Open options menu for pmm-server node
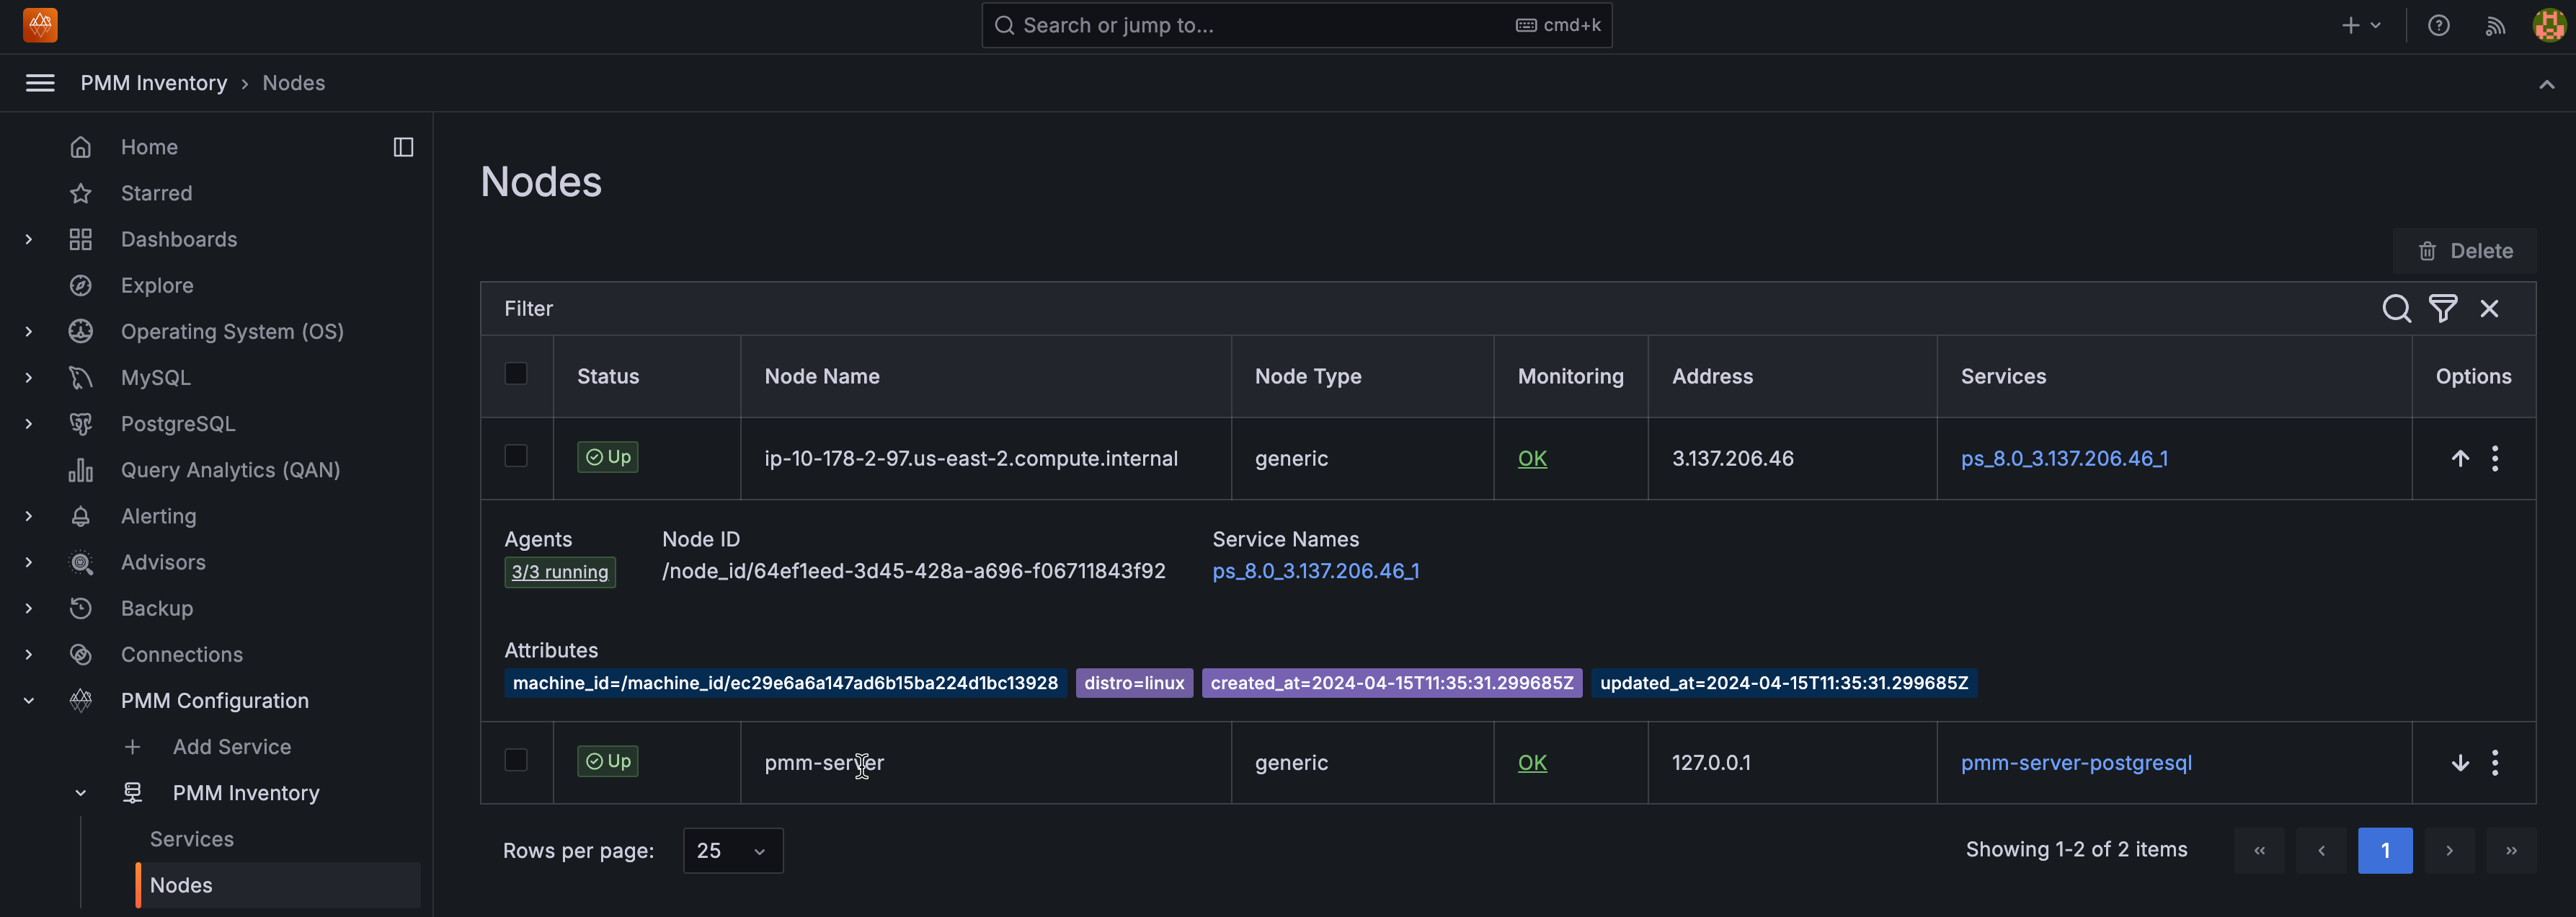 (2495, 762)
